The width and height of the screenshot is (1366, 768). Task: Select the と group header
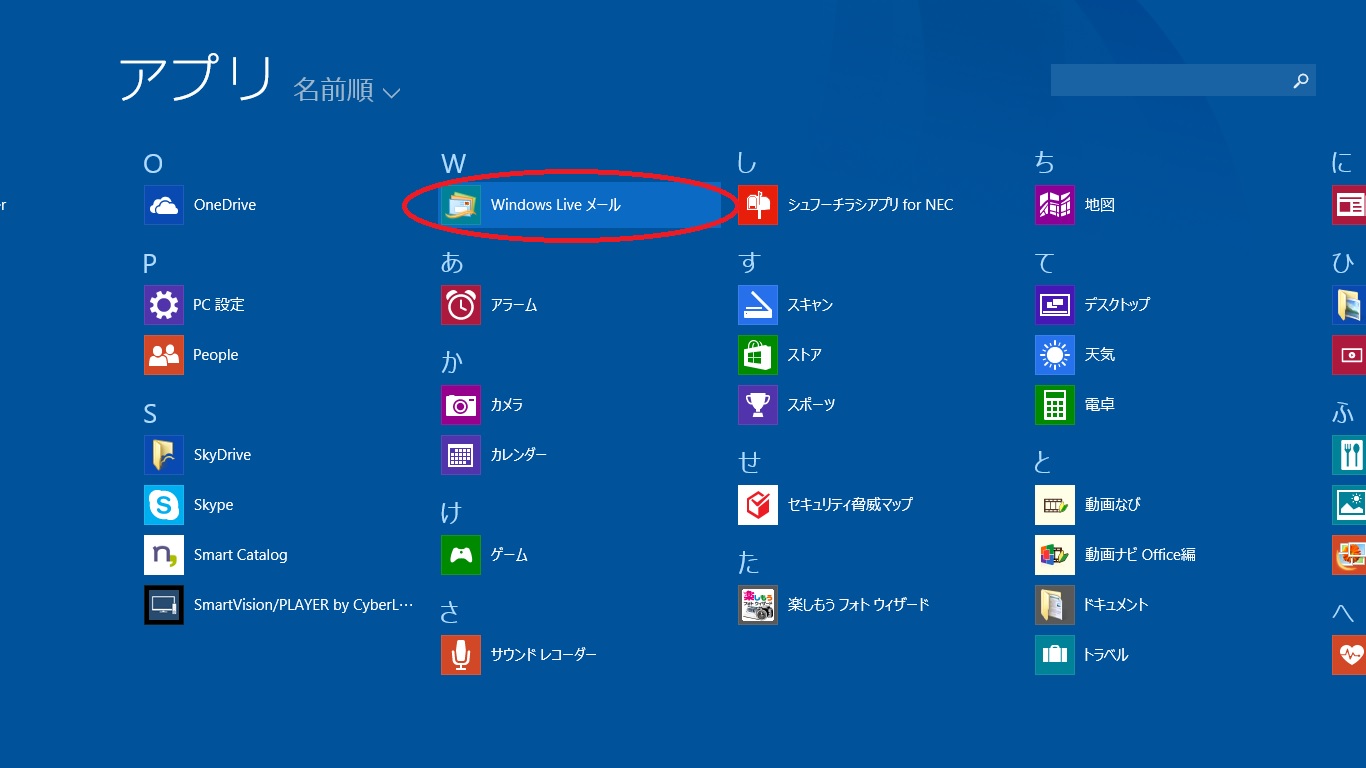click(x=1043, y=462)
